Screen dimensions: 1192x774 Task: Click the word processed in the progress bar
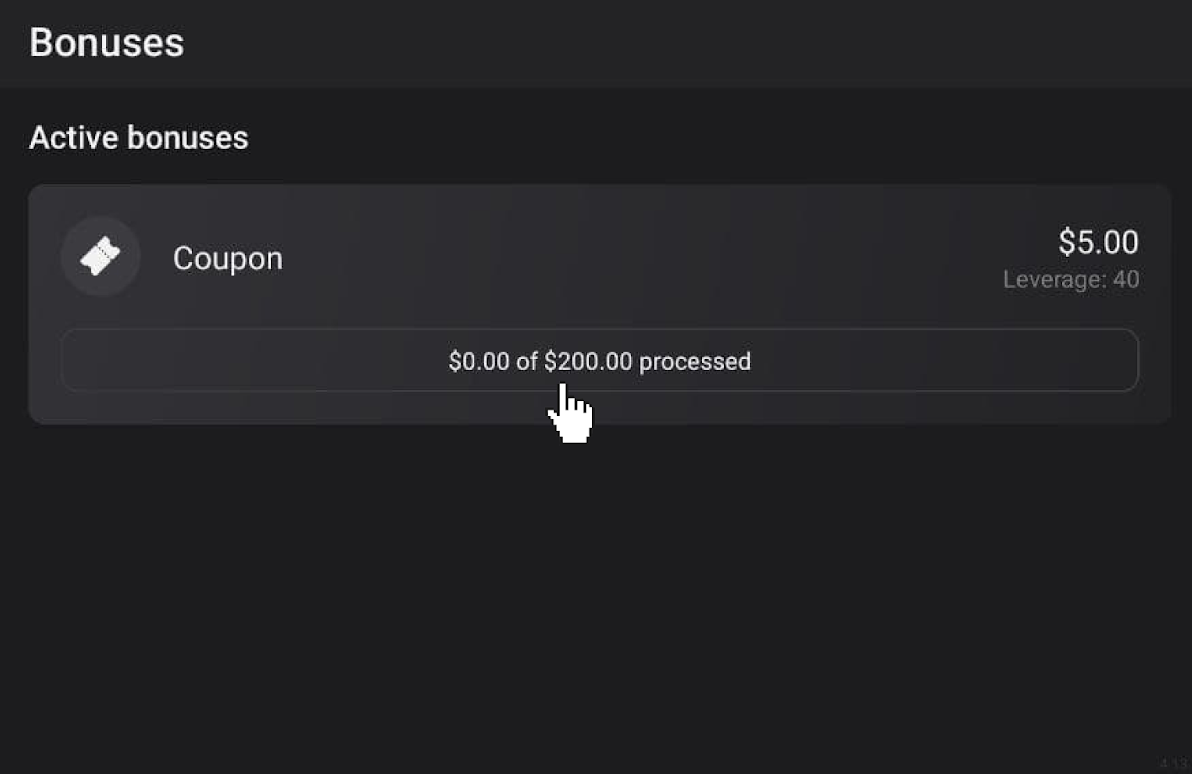pos(695,361)
